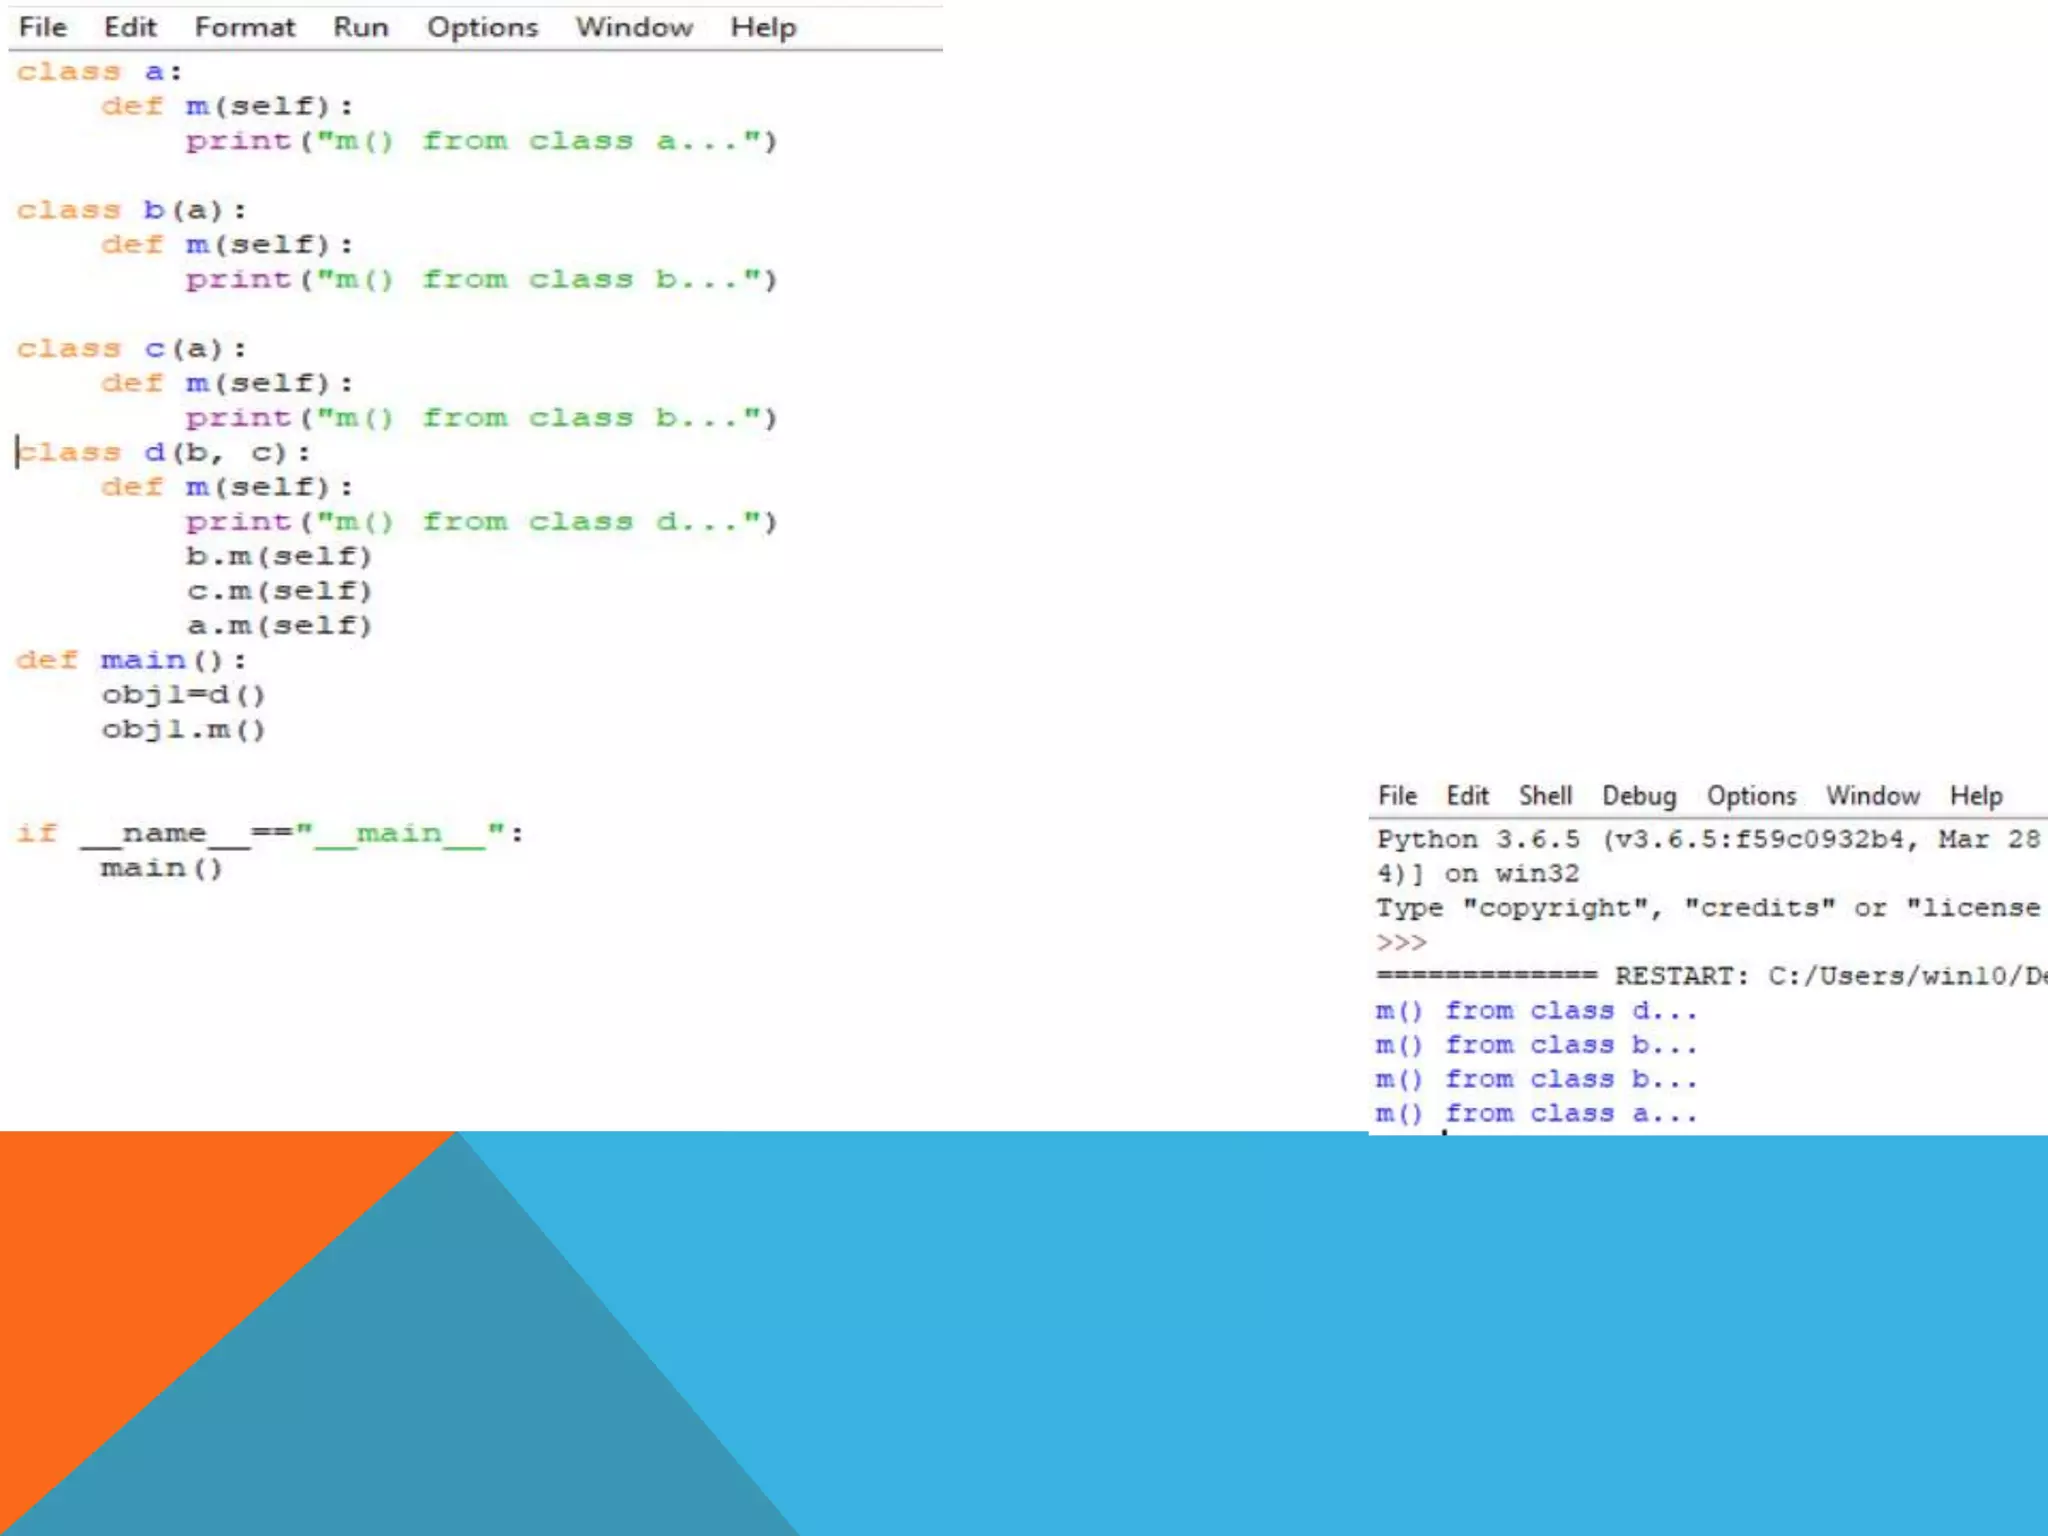Screen dimensions: 2048x1536
Task: Open the shell window's Help menu
Action: coord(1976,796)
